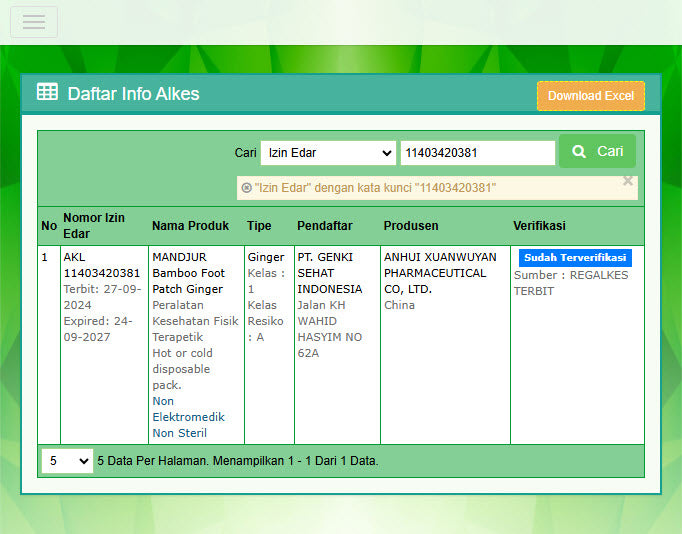This screenshot has width=682, height=534.
Task: Select the AKL 11403420381 license number cell
Action: pos(101,265)
